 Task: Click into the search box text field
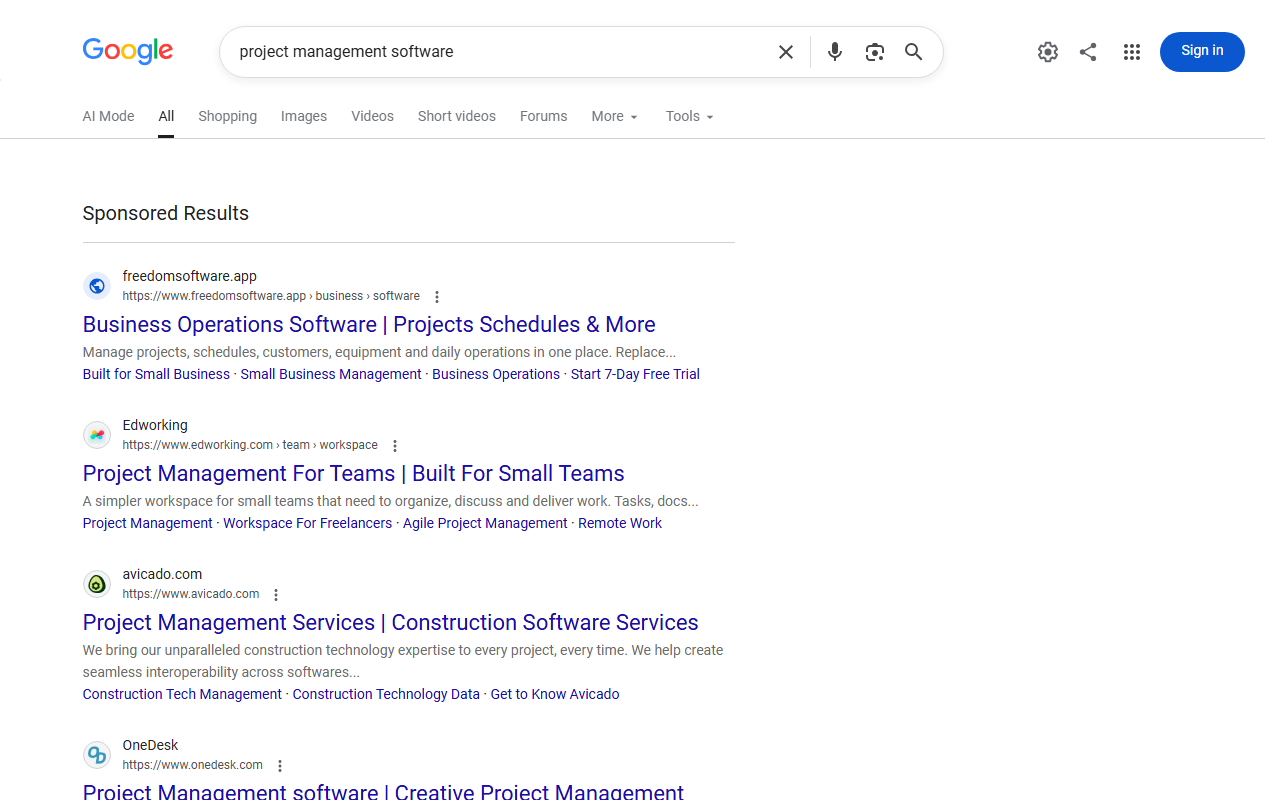pos(500,52)
